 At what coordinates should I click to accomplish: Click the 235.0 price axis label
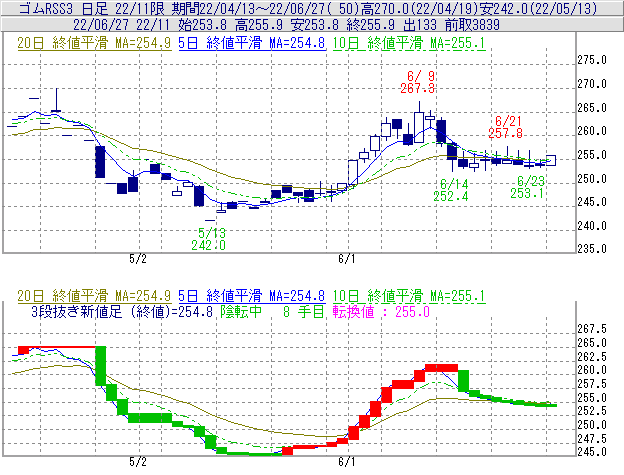(592, 249)
